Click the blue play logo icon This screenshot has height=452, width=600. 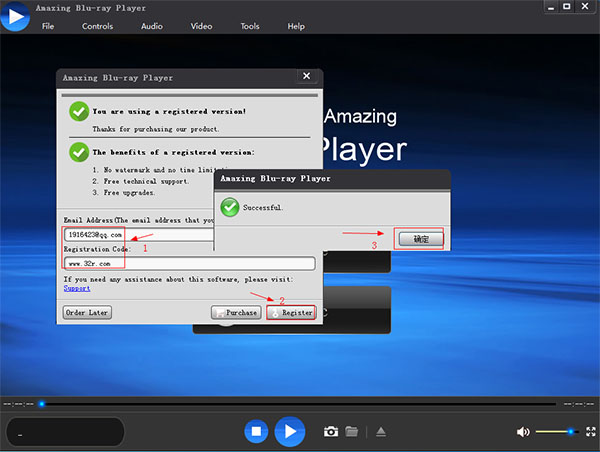tap(15, 16)
